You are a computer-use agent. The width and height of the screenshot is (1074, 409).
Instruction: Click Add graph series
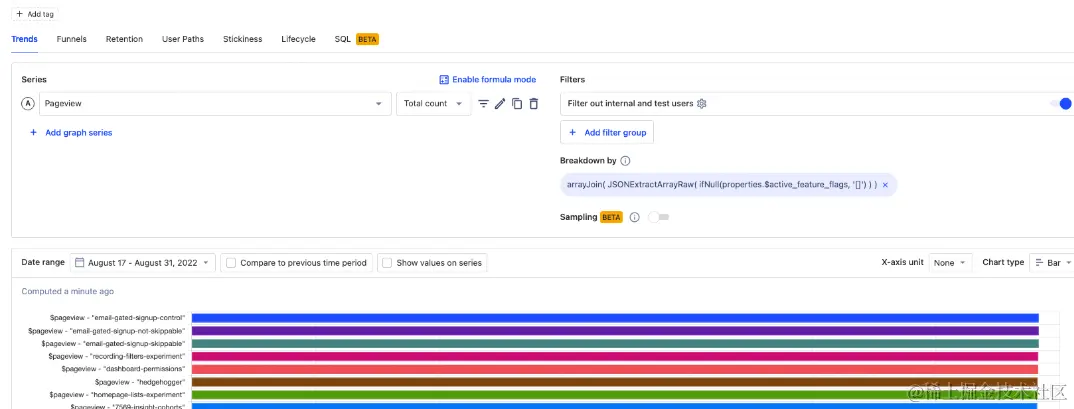click(x=71, y=133)
